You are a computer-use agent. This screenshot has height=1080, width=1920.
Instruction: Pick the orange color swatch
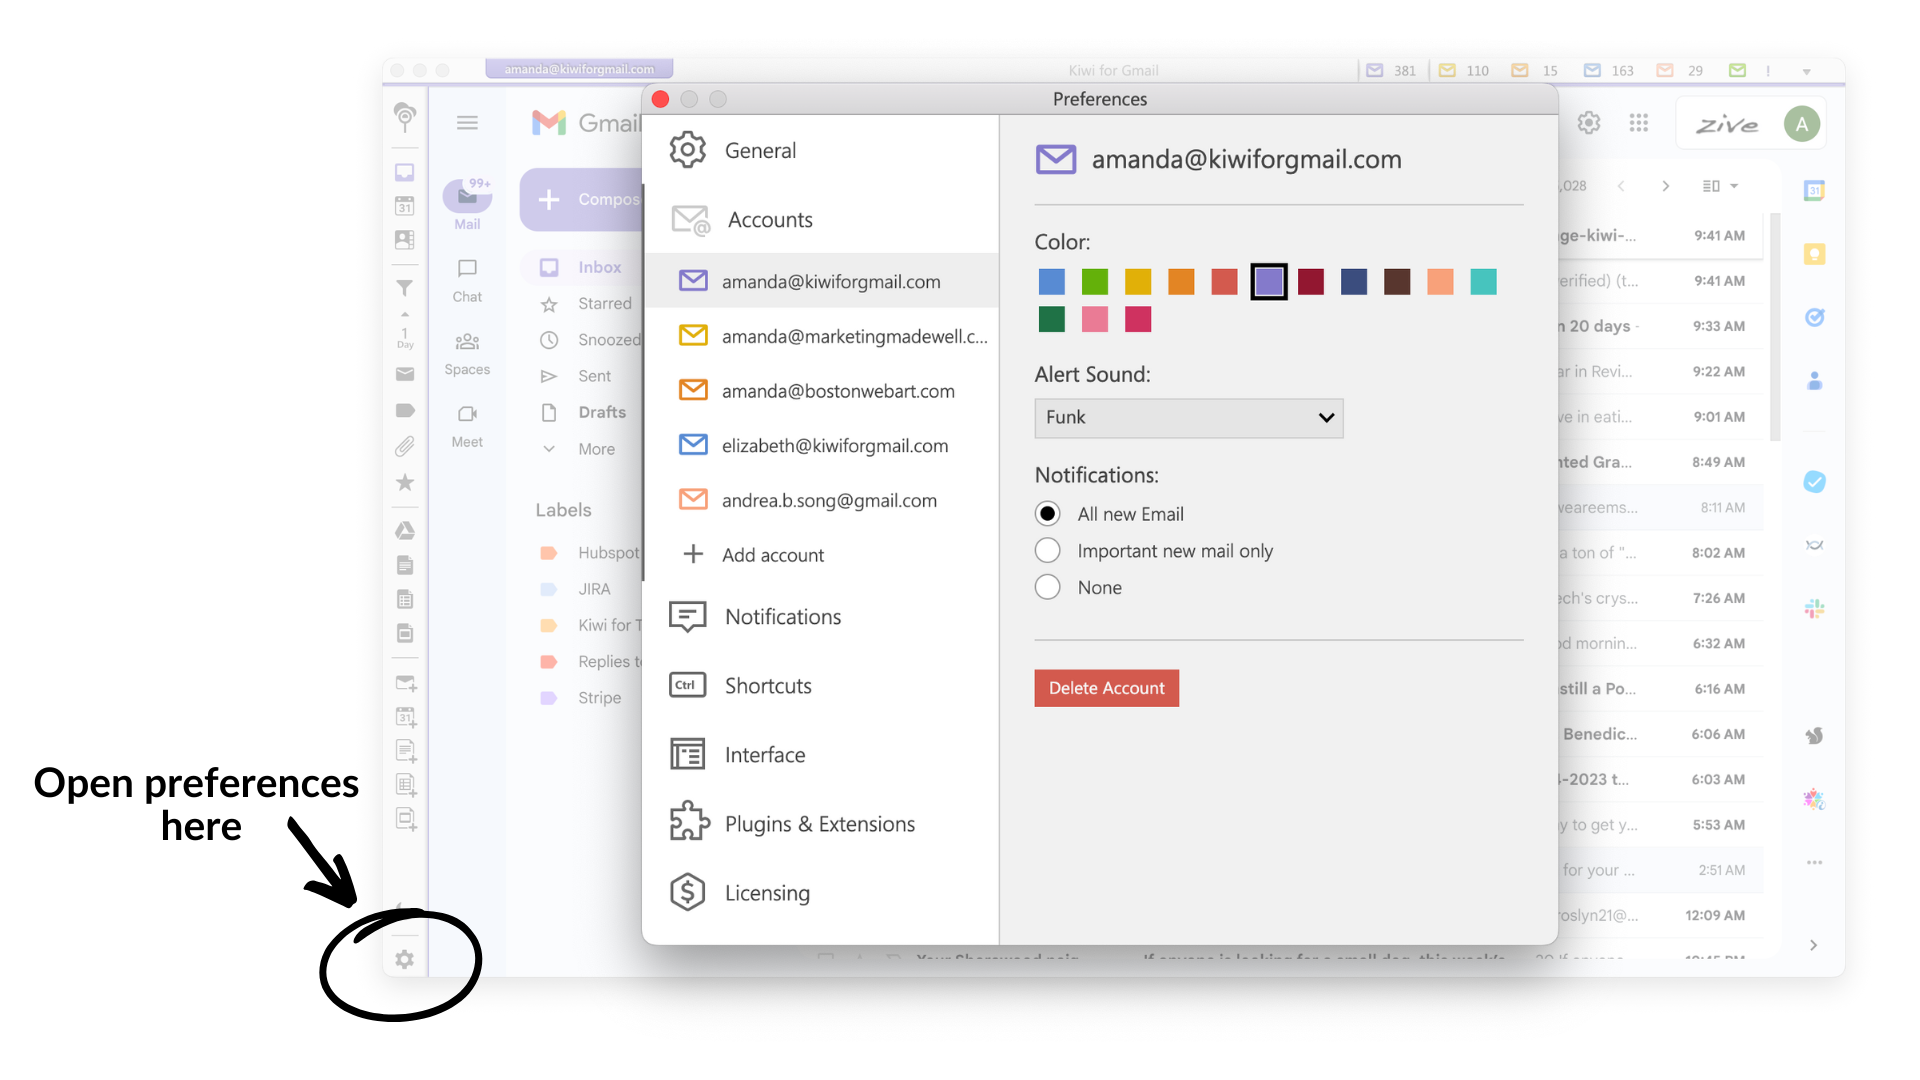[x=1181, y=282]
